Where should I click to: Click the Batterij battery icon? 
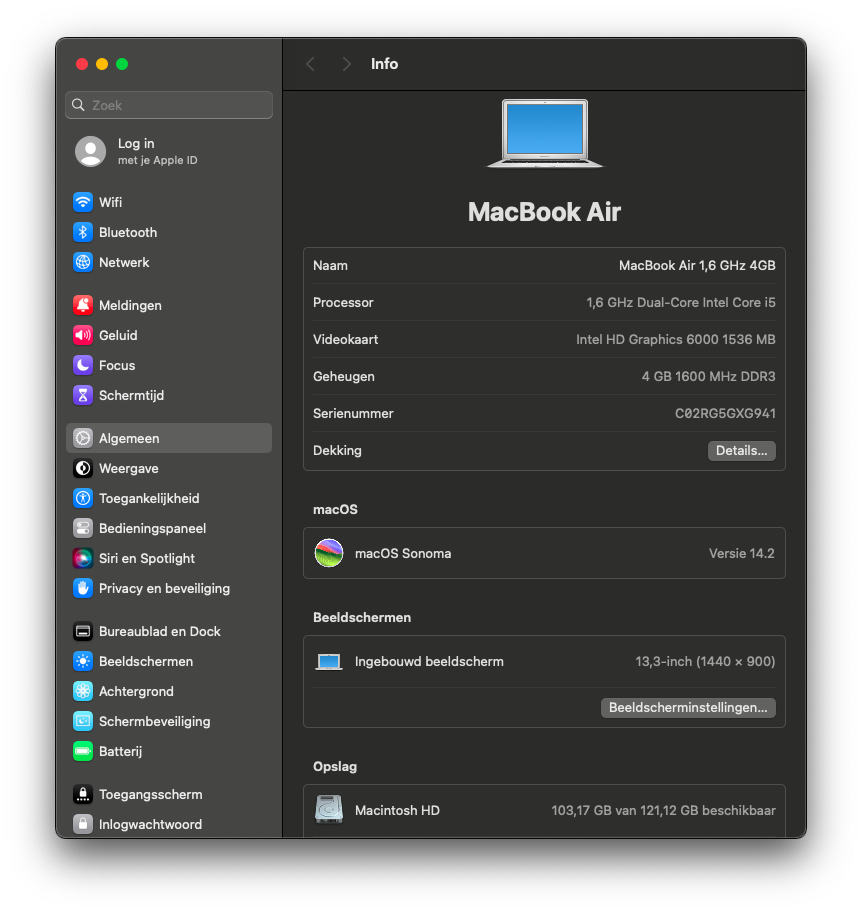coord(83,751)
